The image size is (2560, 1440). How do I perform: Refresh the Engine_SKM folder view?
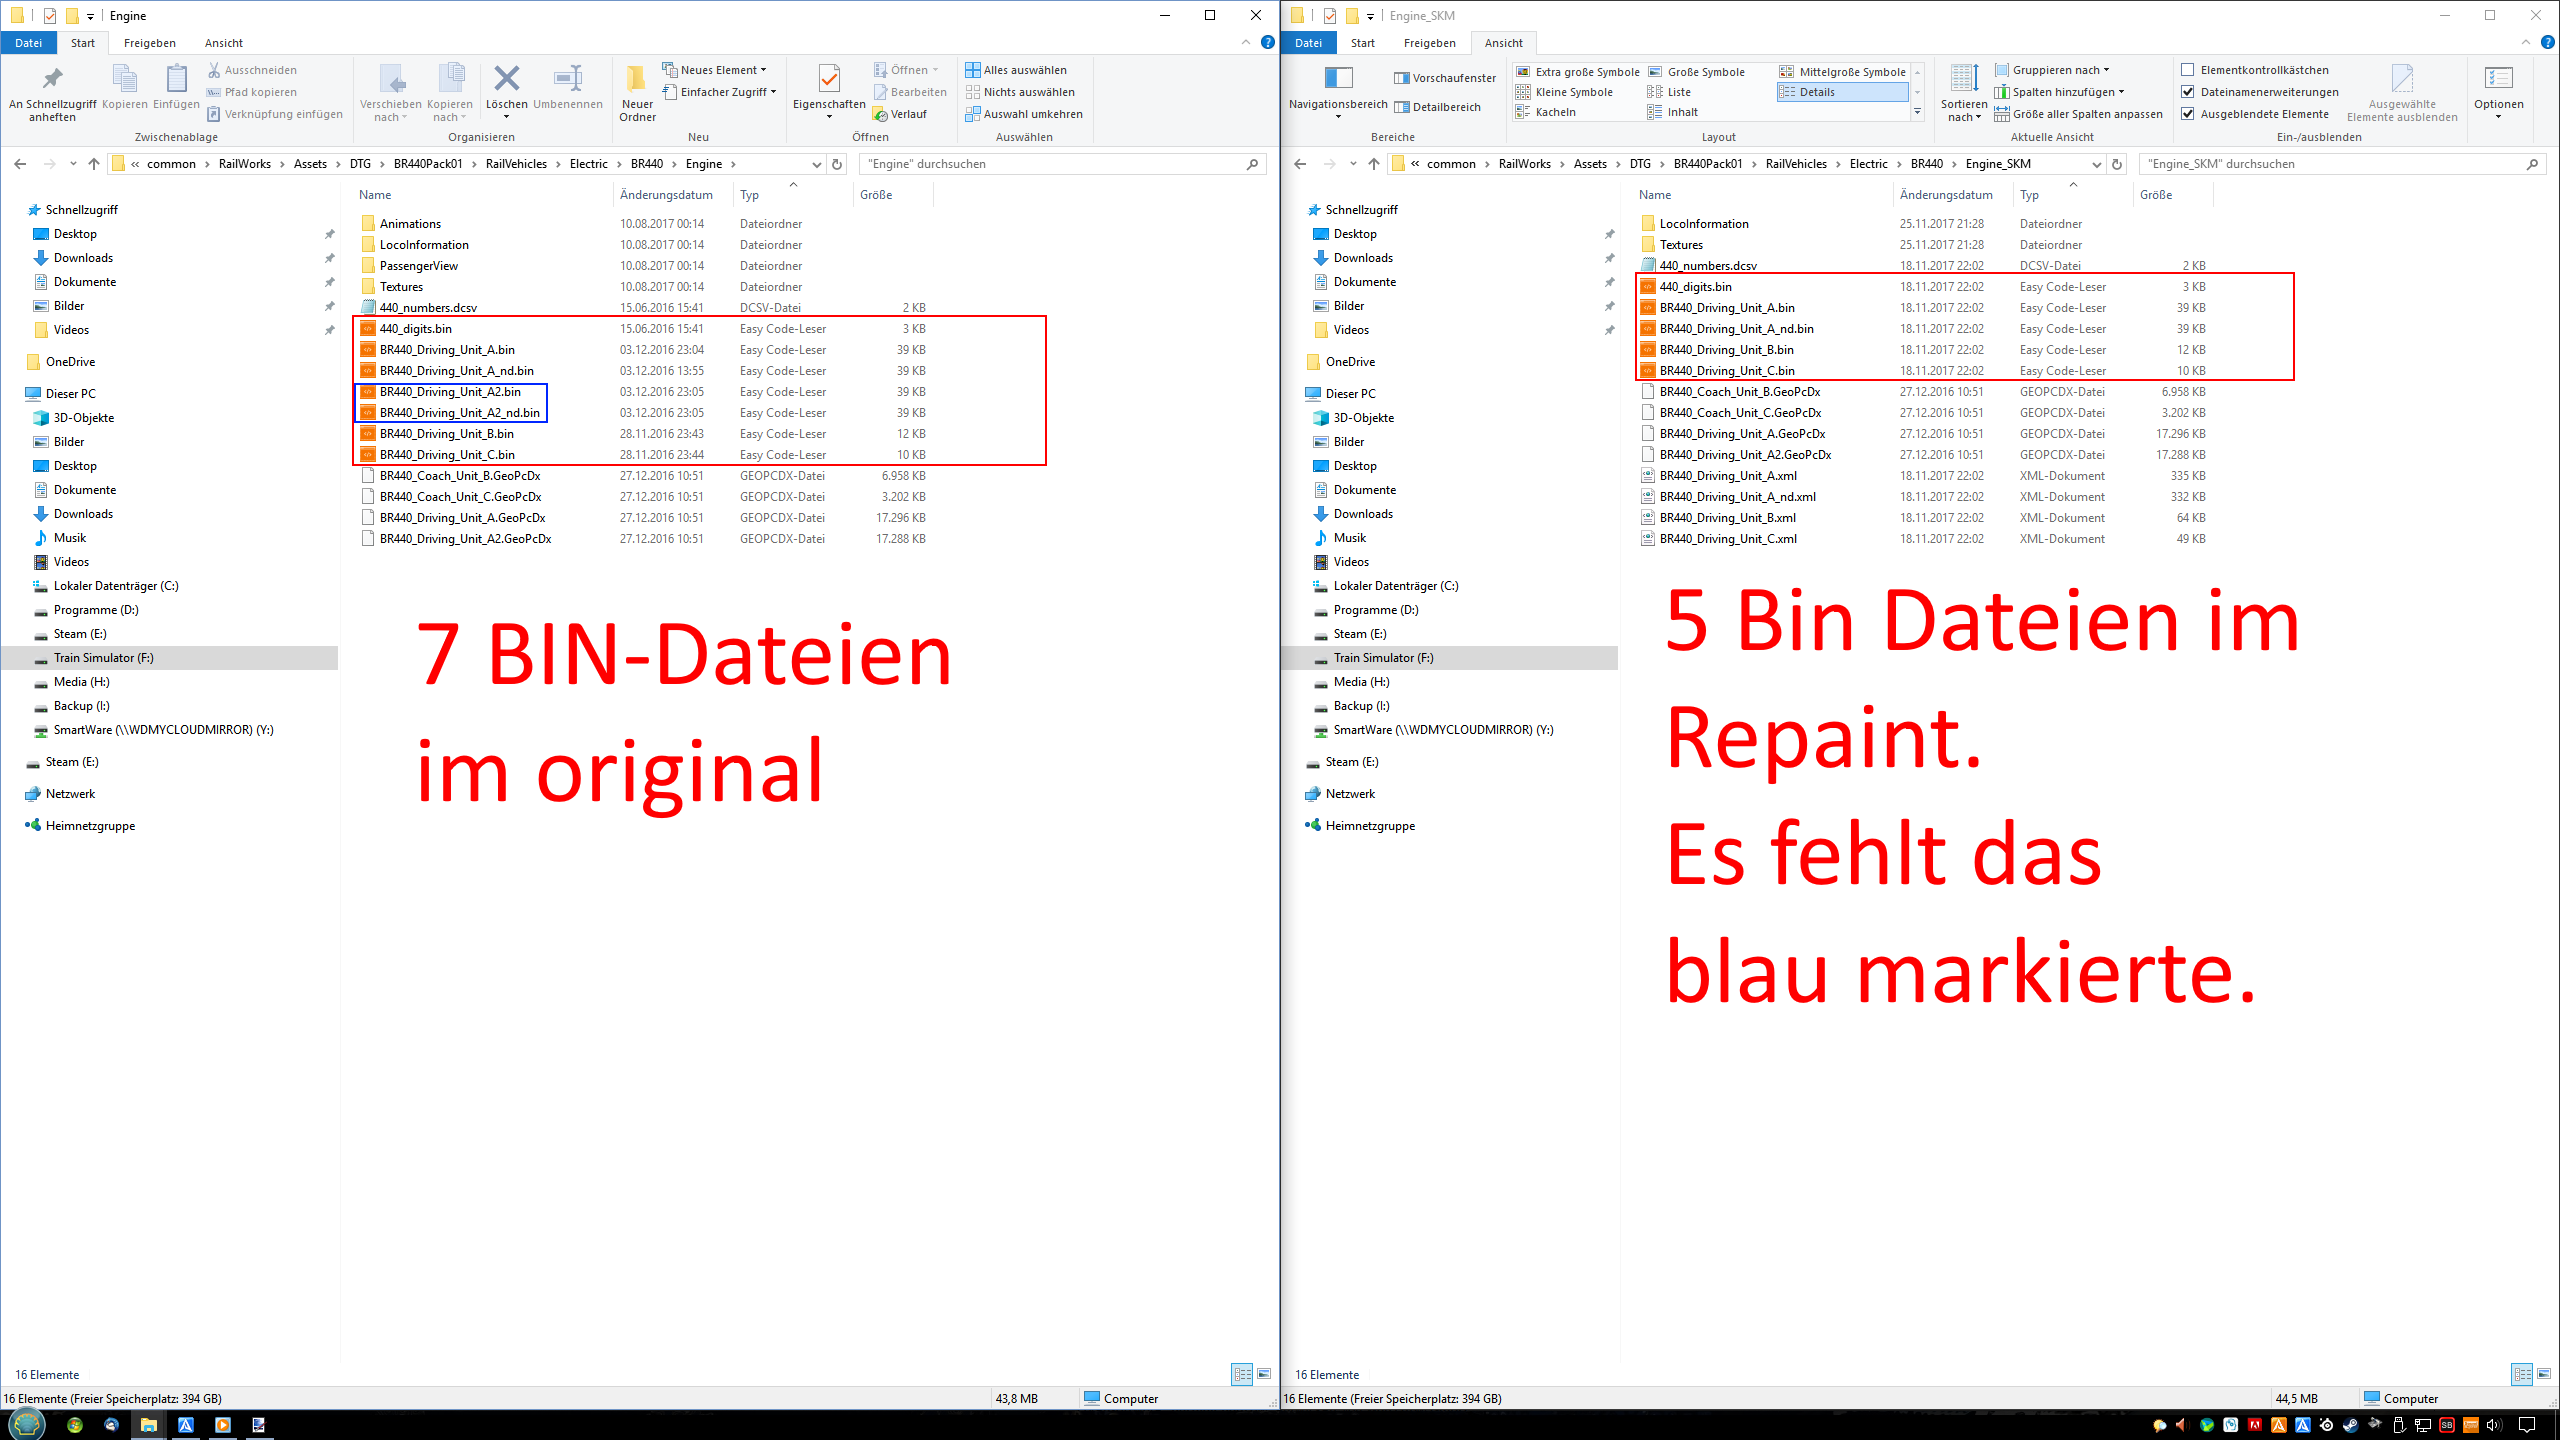2117,164
